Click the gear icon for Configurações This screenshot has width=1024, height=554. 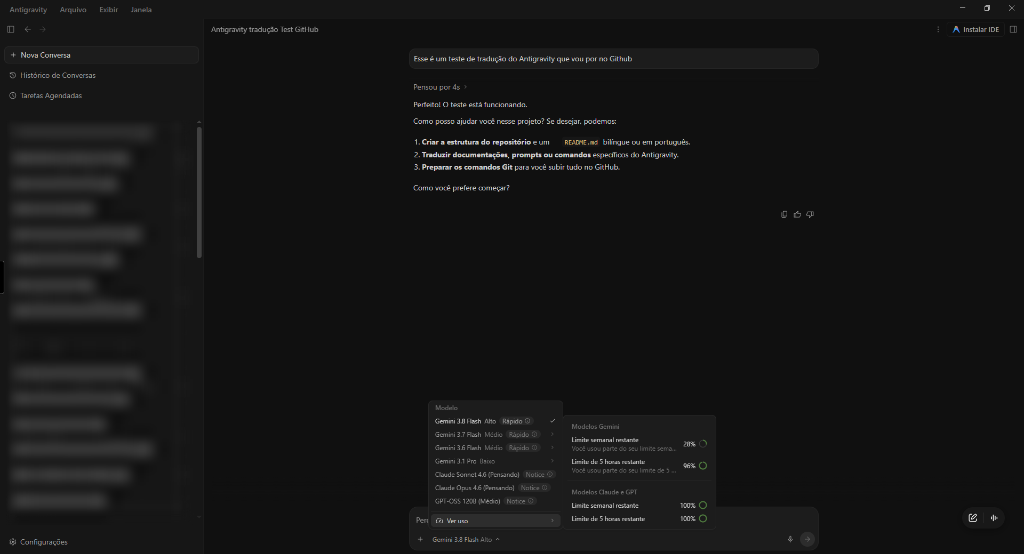(x=12, y=542)
